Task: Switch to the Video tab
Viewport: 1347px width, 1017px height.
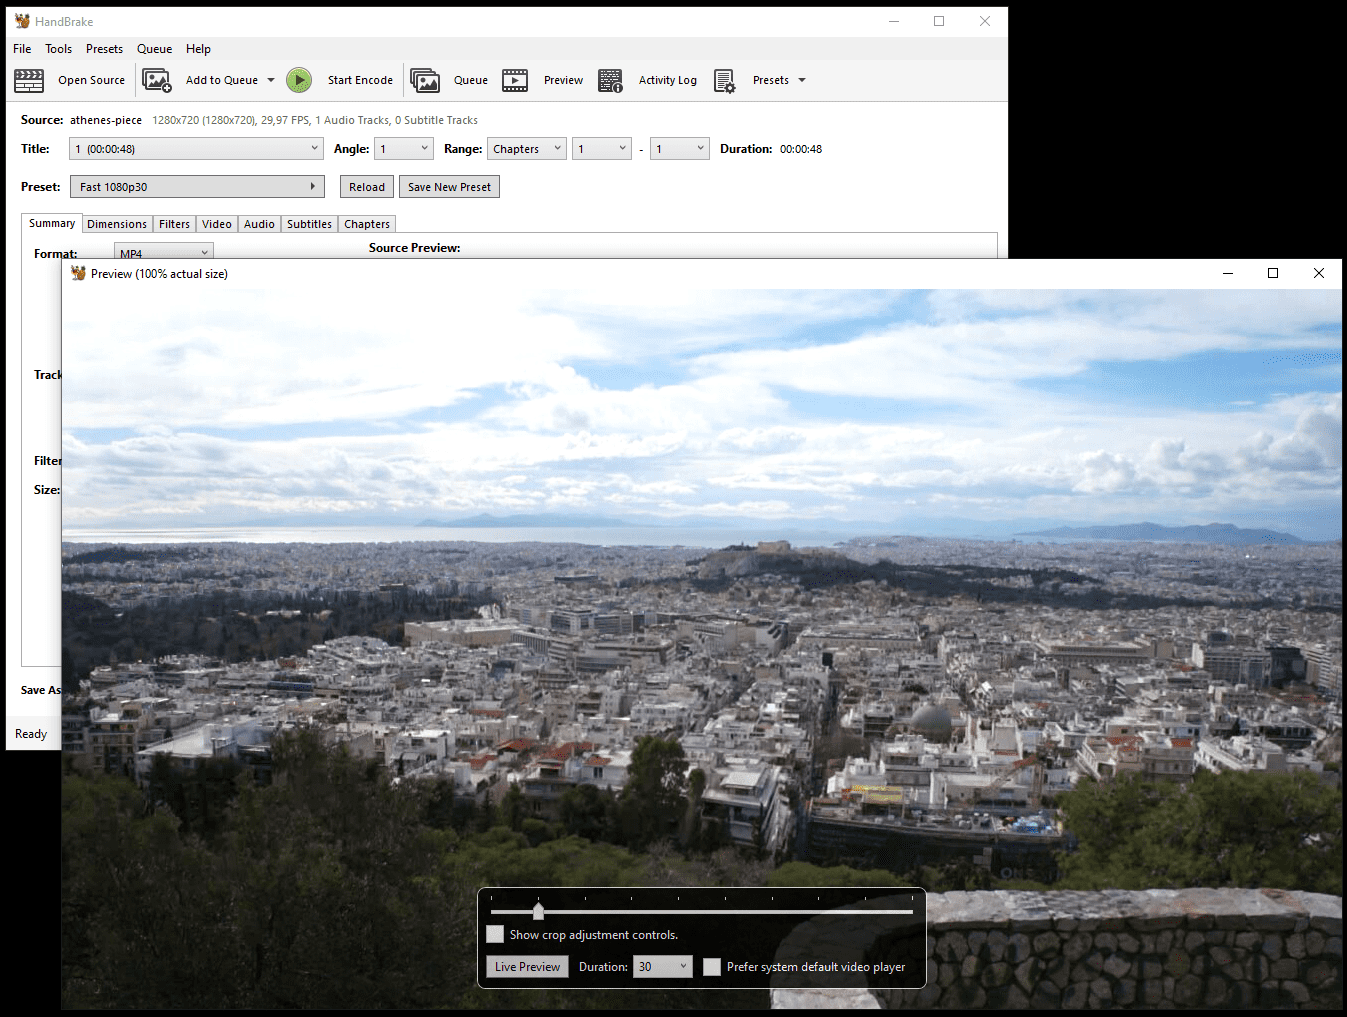Action: (217, 224)
